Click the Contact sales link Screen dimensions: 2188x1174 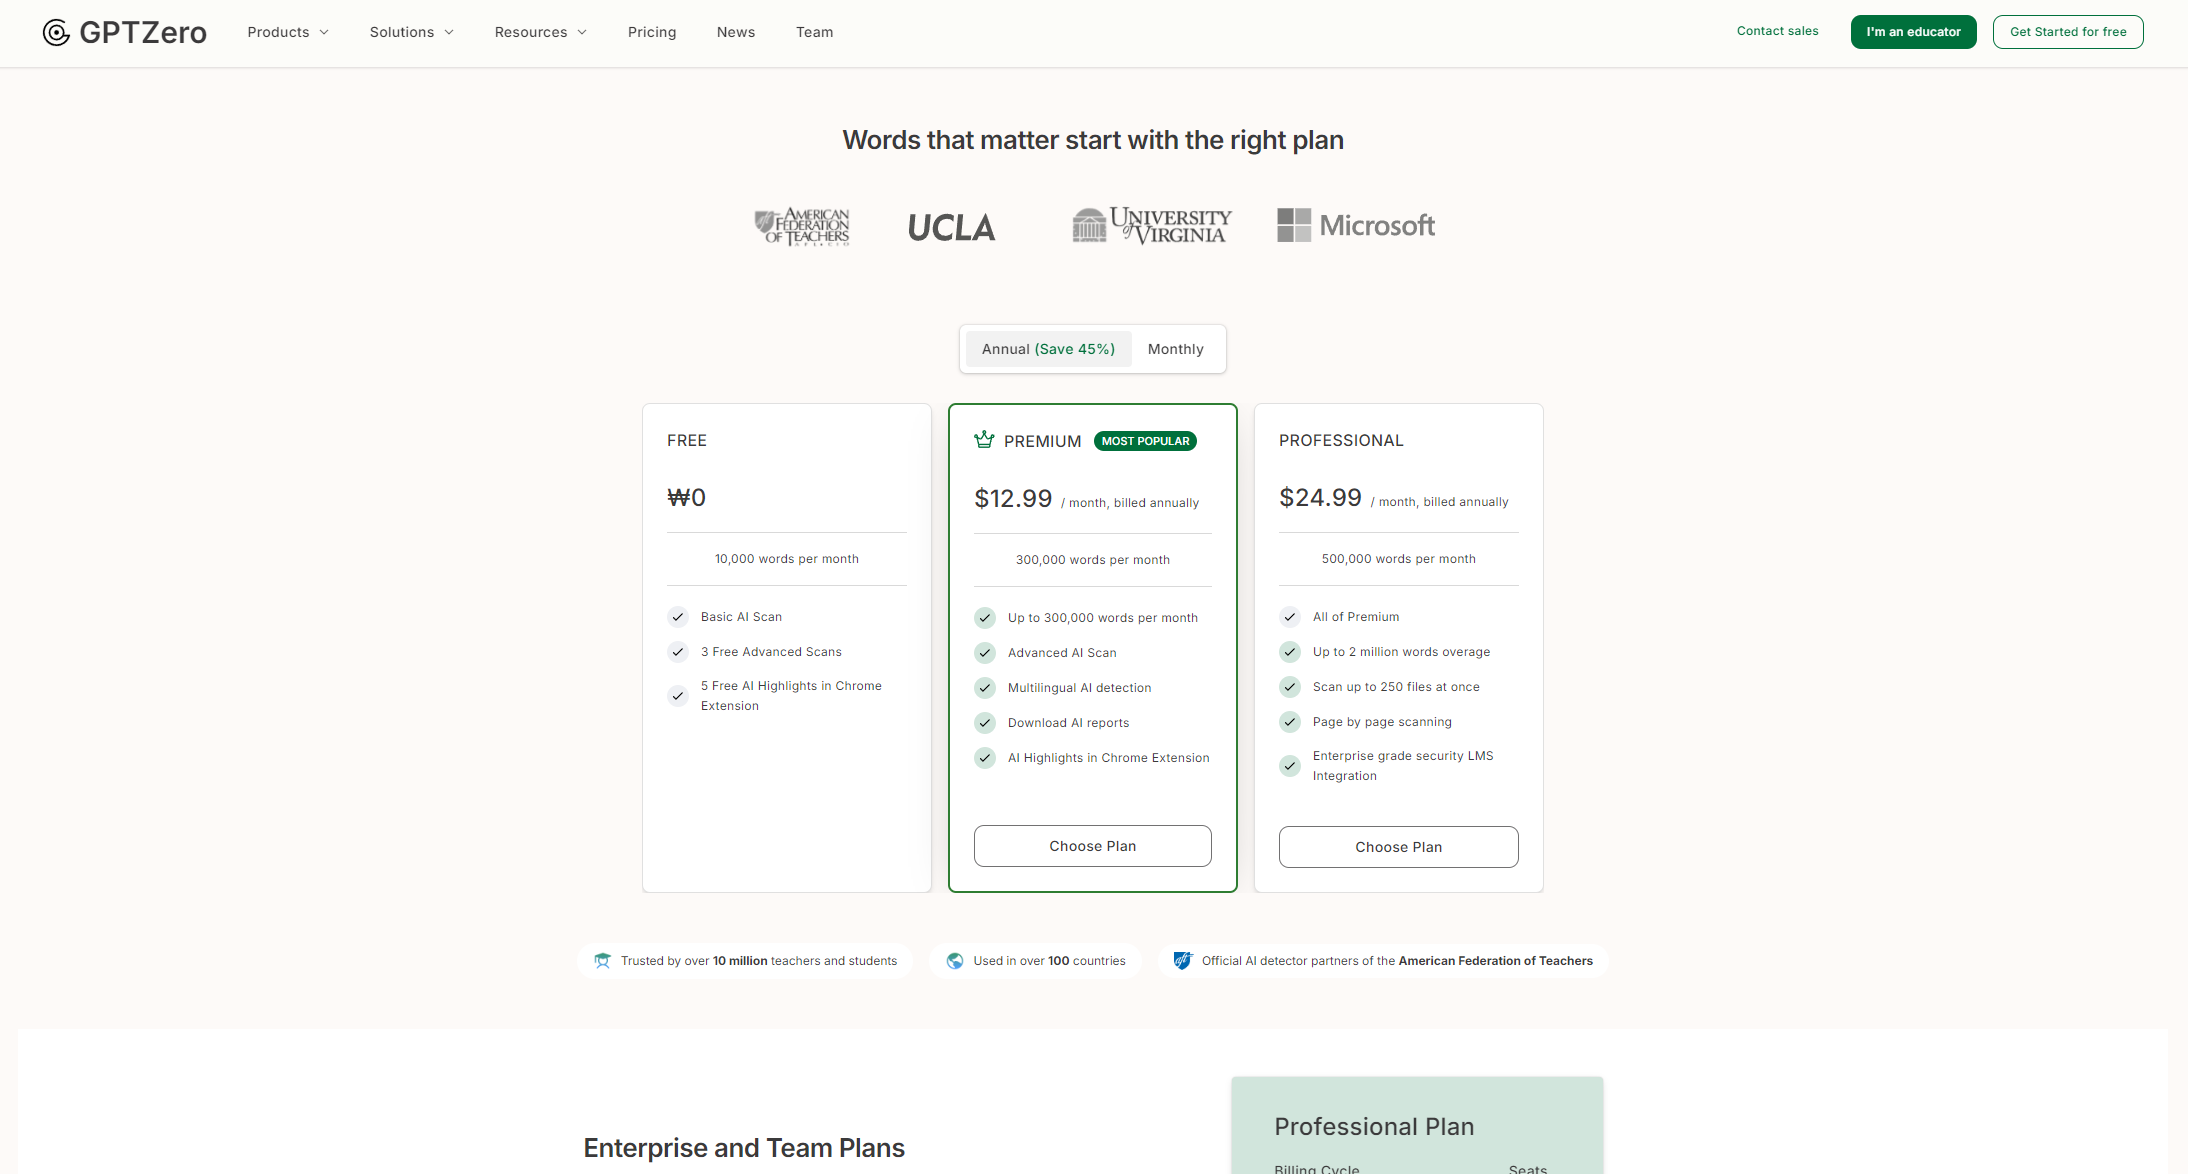pos(1778,31)
